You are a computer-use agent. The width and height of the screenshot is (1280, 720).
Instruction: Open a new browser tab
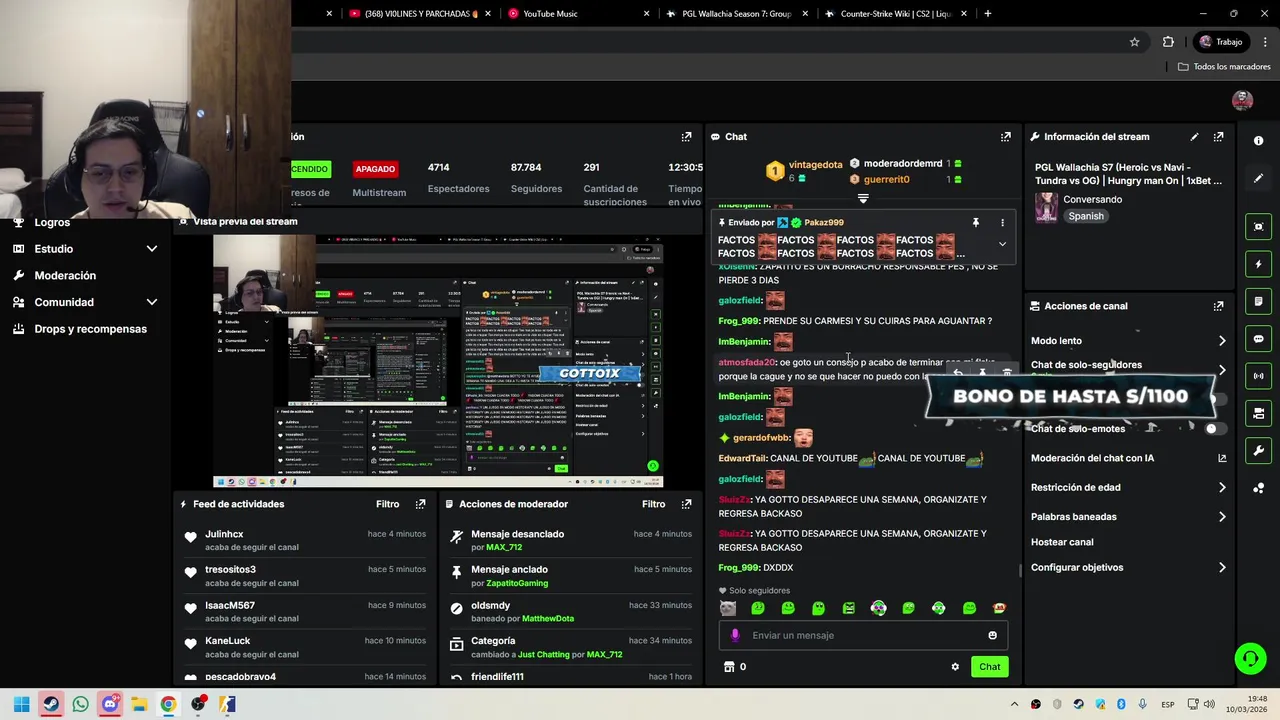click(987, 14)
